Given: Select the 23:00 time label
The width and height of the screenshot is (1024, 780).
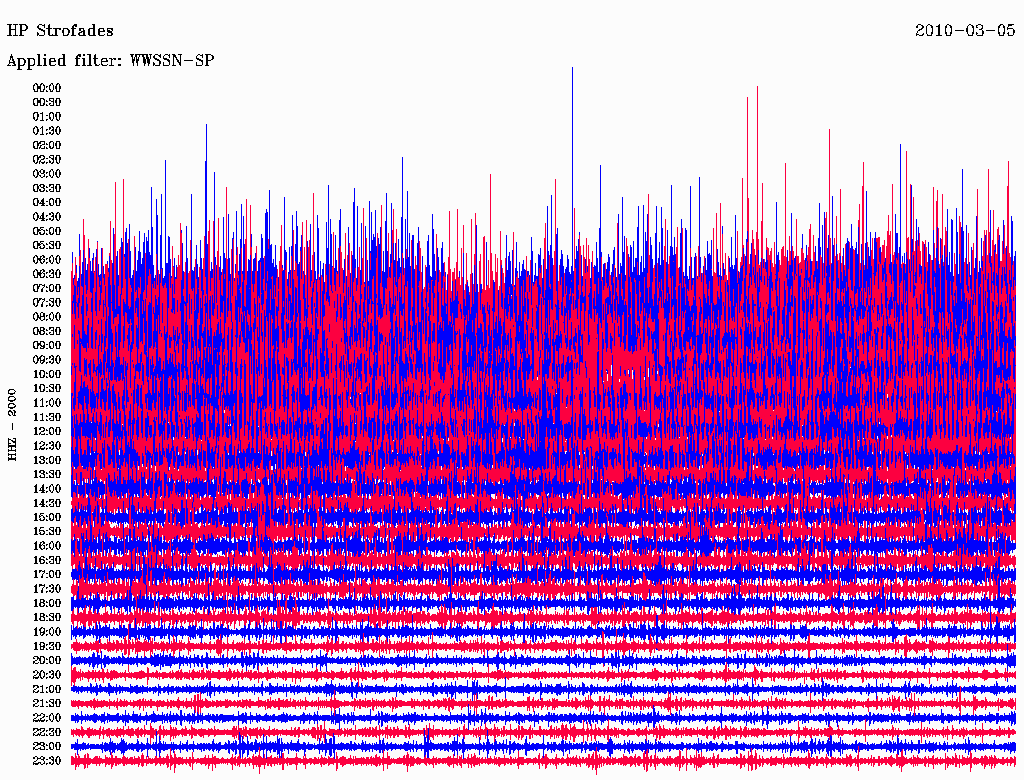Looking at the screenshot, I should 47,747.
